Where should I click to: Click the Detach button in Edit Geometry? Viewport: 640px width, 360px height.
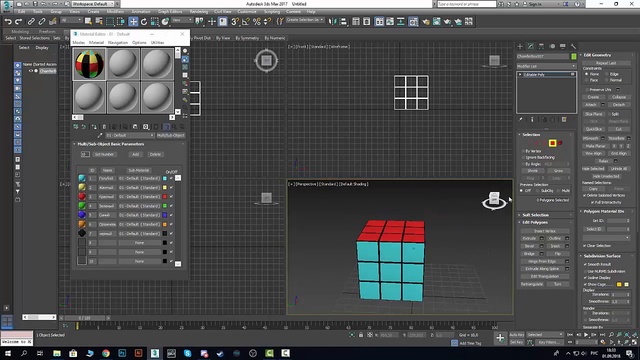click(x=618, y=104)
